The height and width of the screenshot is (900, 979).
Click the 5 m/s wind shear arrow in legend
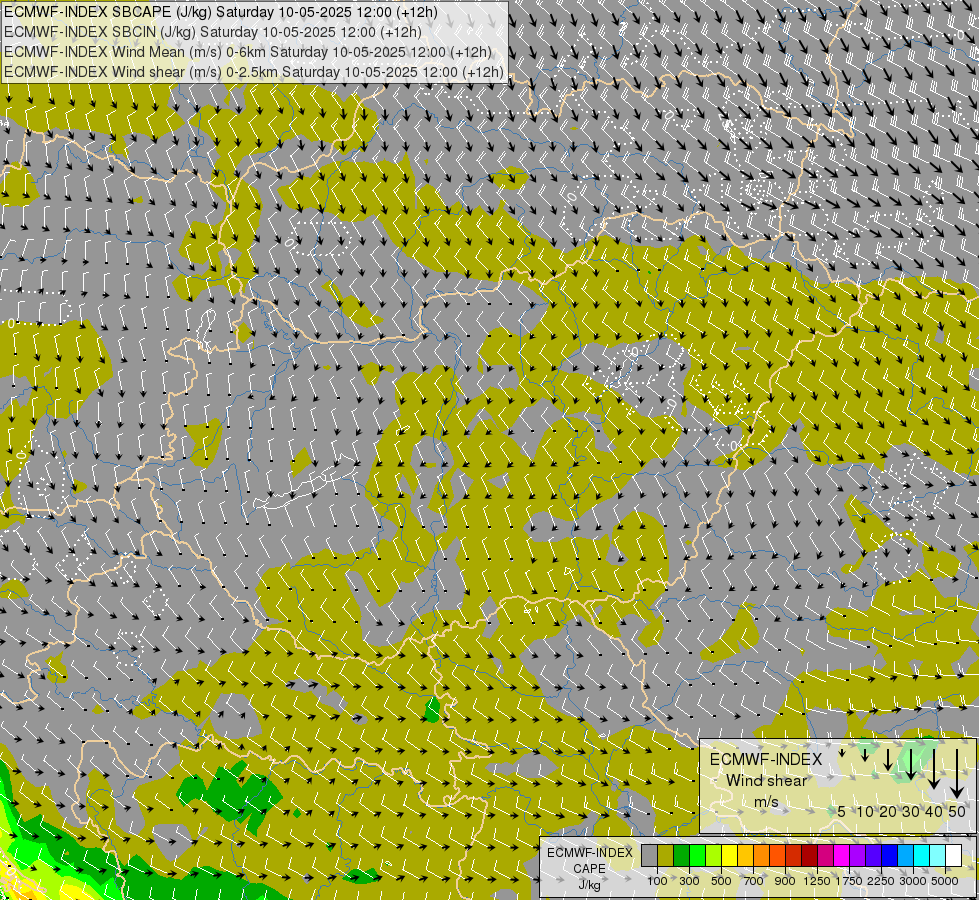click(x=842, y=753)
